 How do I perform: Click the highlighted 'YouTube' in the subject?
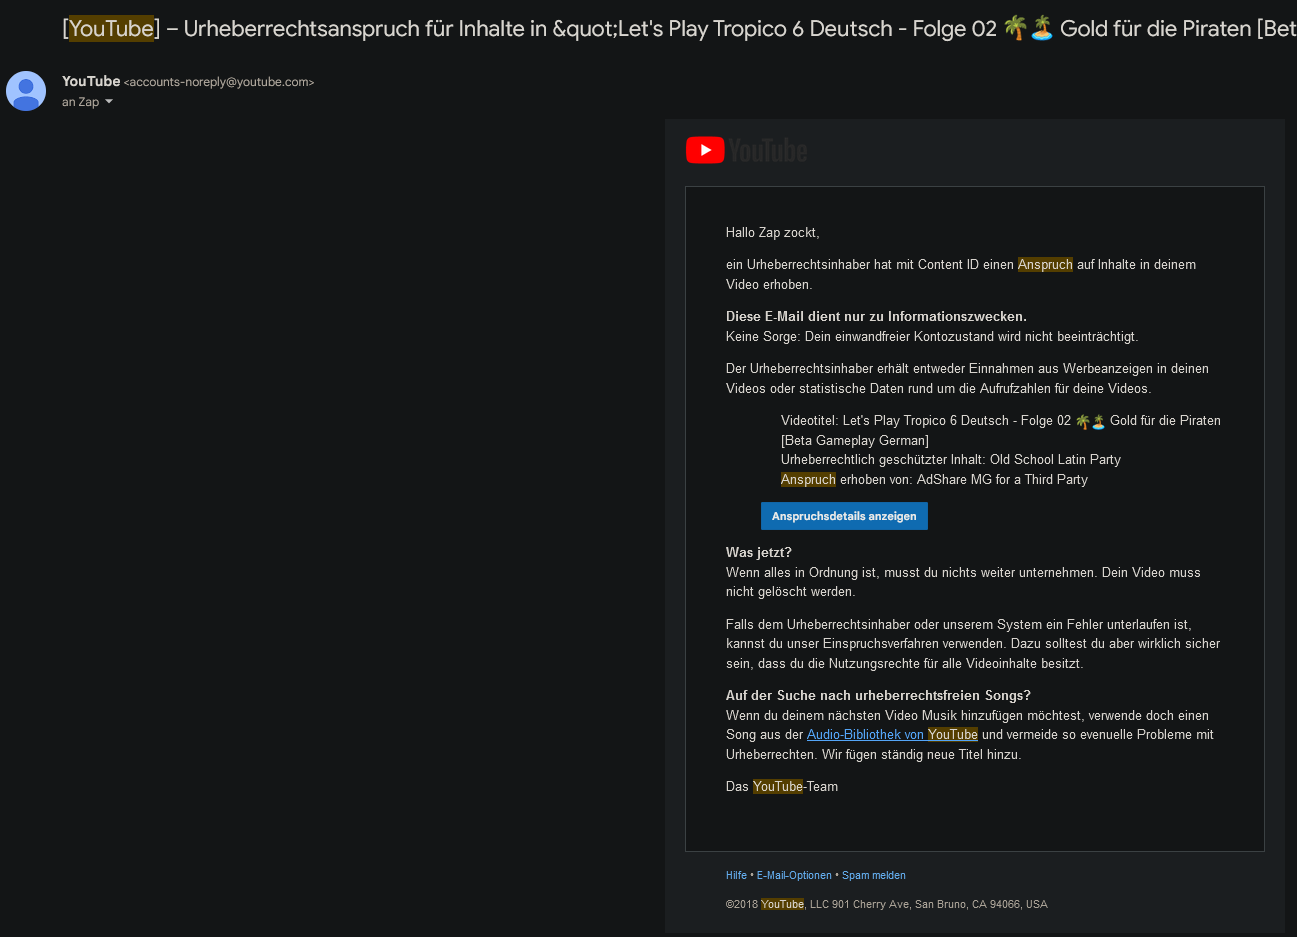[111, 29]
